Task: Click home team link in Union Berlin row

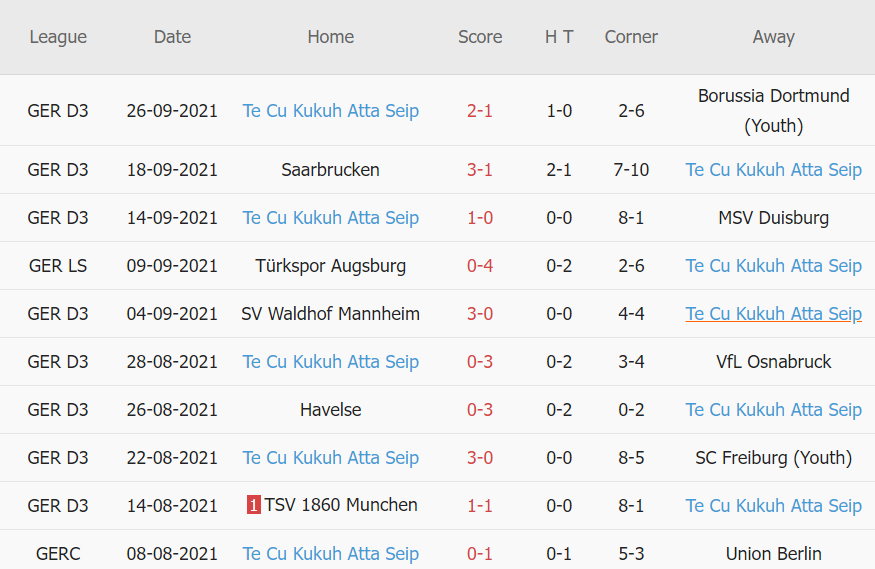Action: [x=330, y=554]
